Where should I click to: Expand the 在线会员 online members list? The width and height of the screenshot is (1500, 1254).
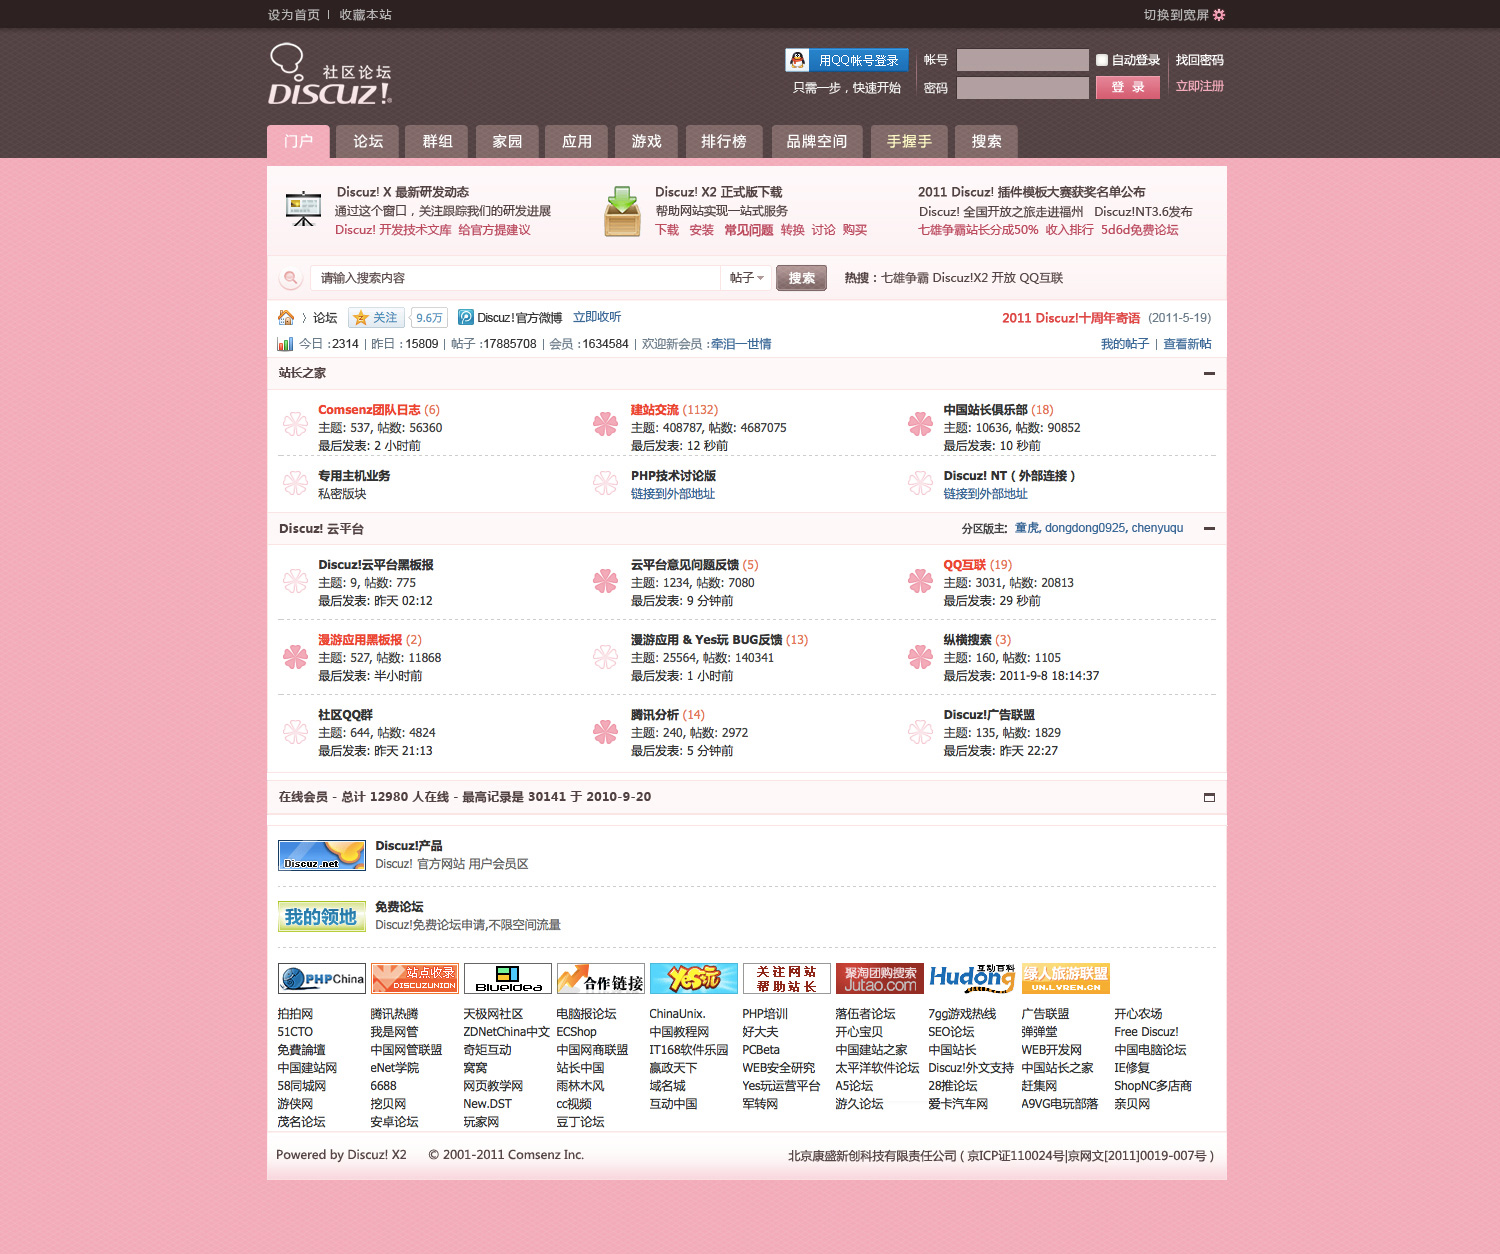tap(1209, 797)
